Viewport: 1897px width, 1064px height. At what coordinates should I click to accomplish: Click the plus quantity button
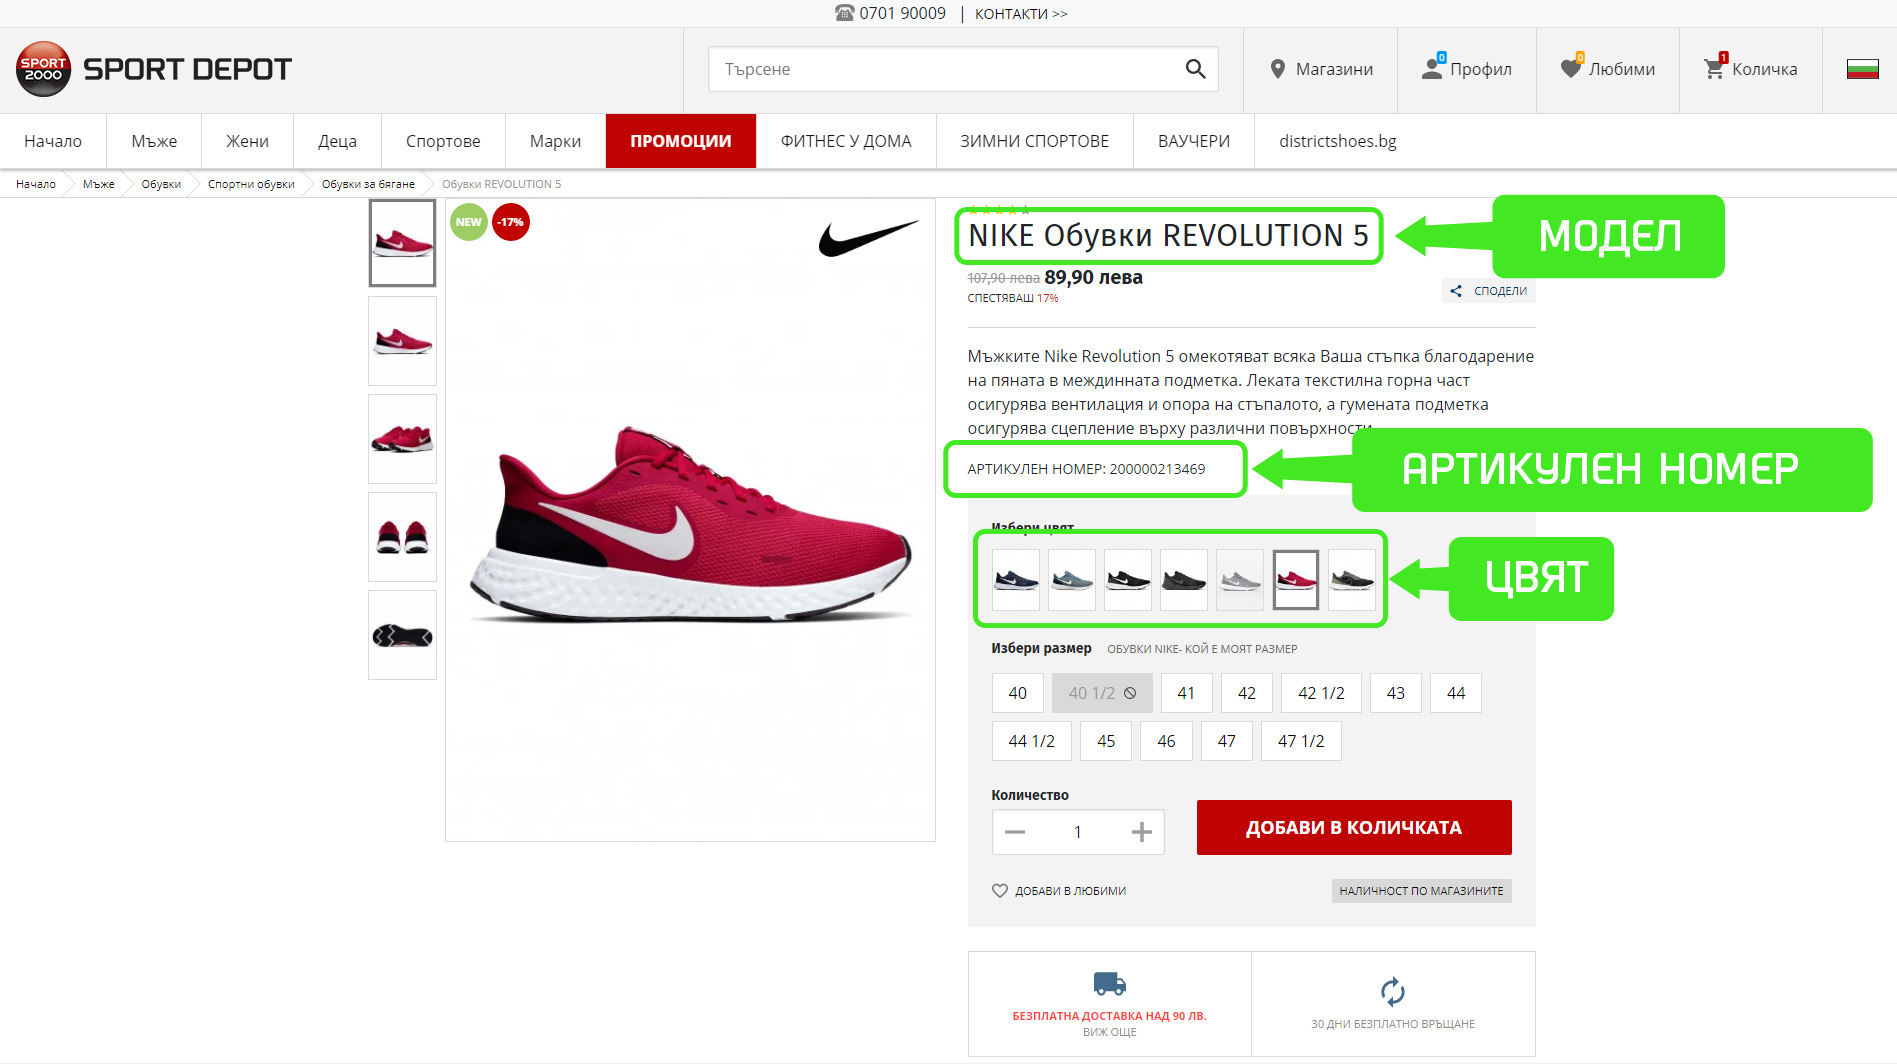(1142, 832)
